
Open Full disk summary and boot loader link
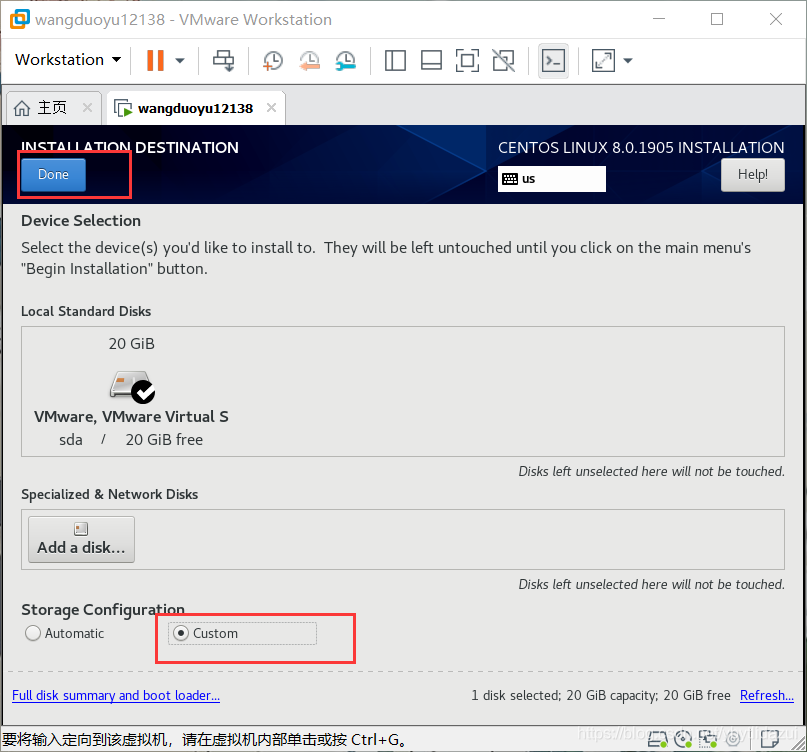[x=116, y=695]
